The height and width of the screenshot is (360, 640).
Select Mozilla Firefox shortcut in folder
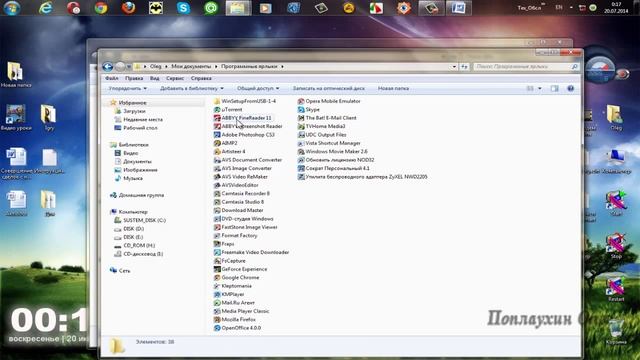(235, 320)
